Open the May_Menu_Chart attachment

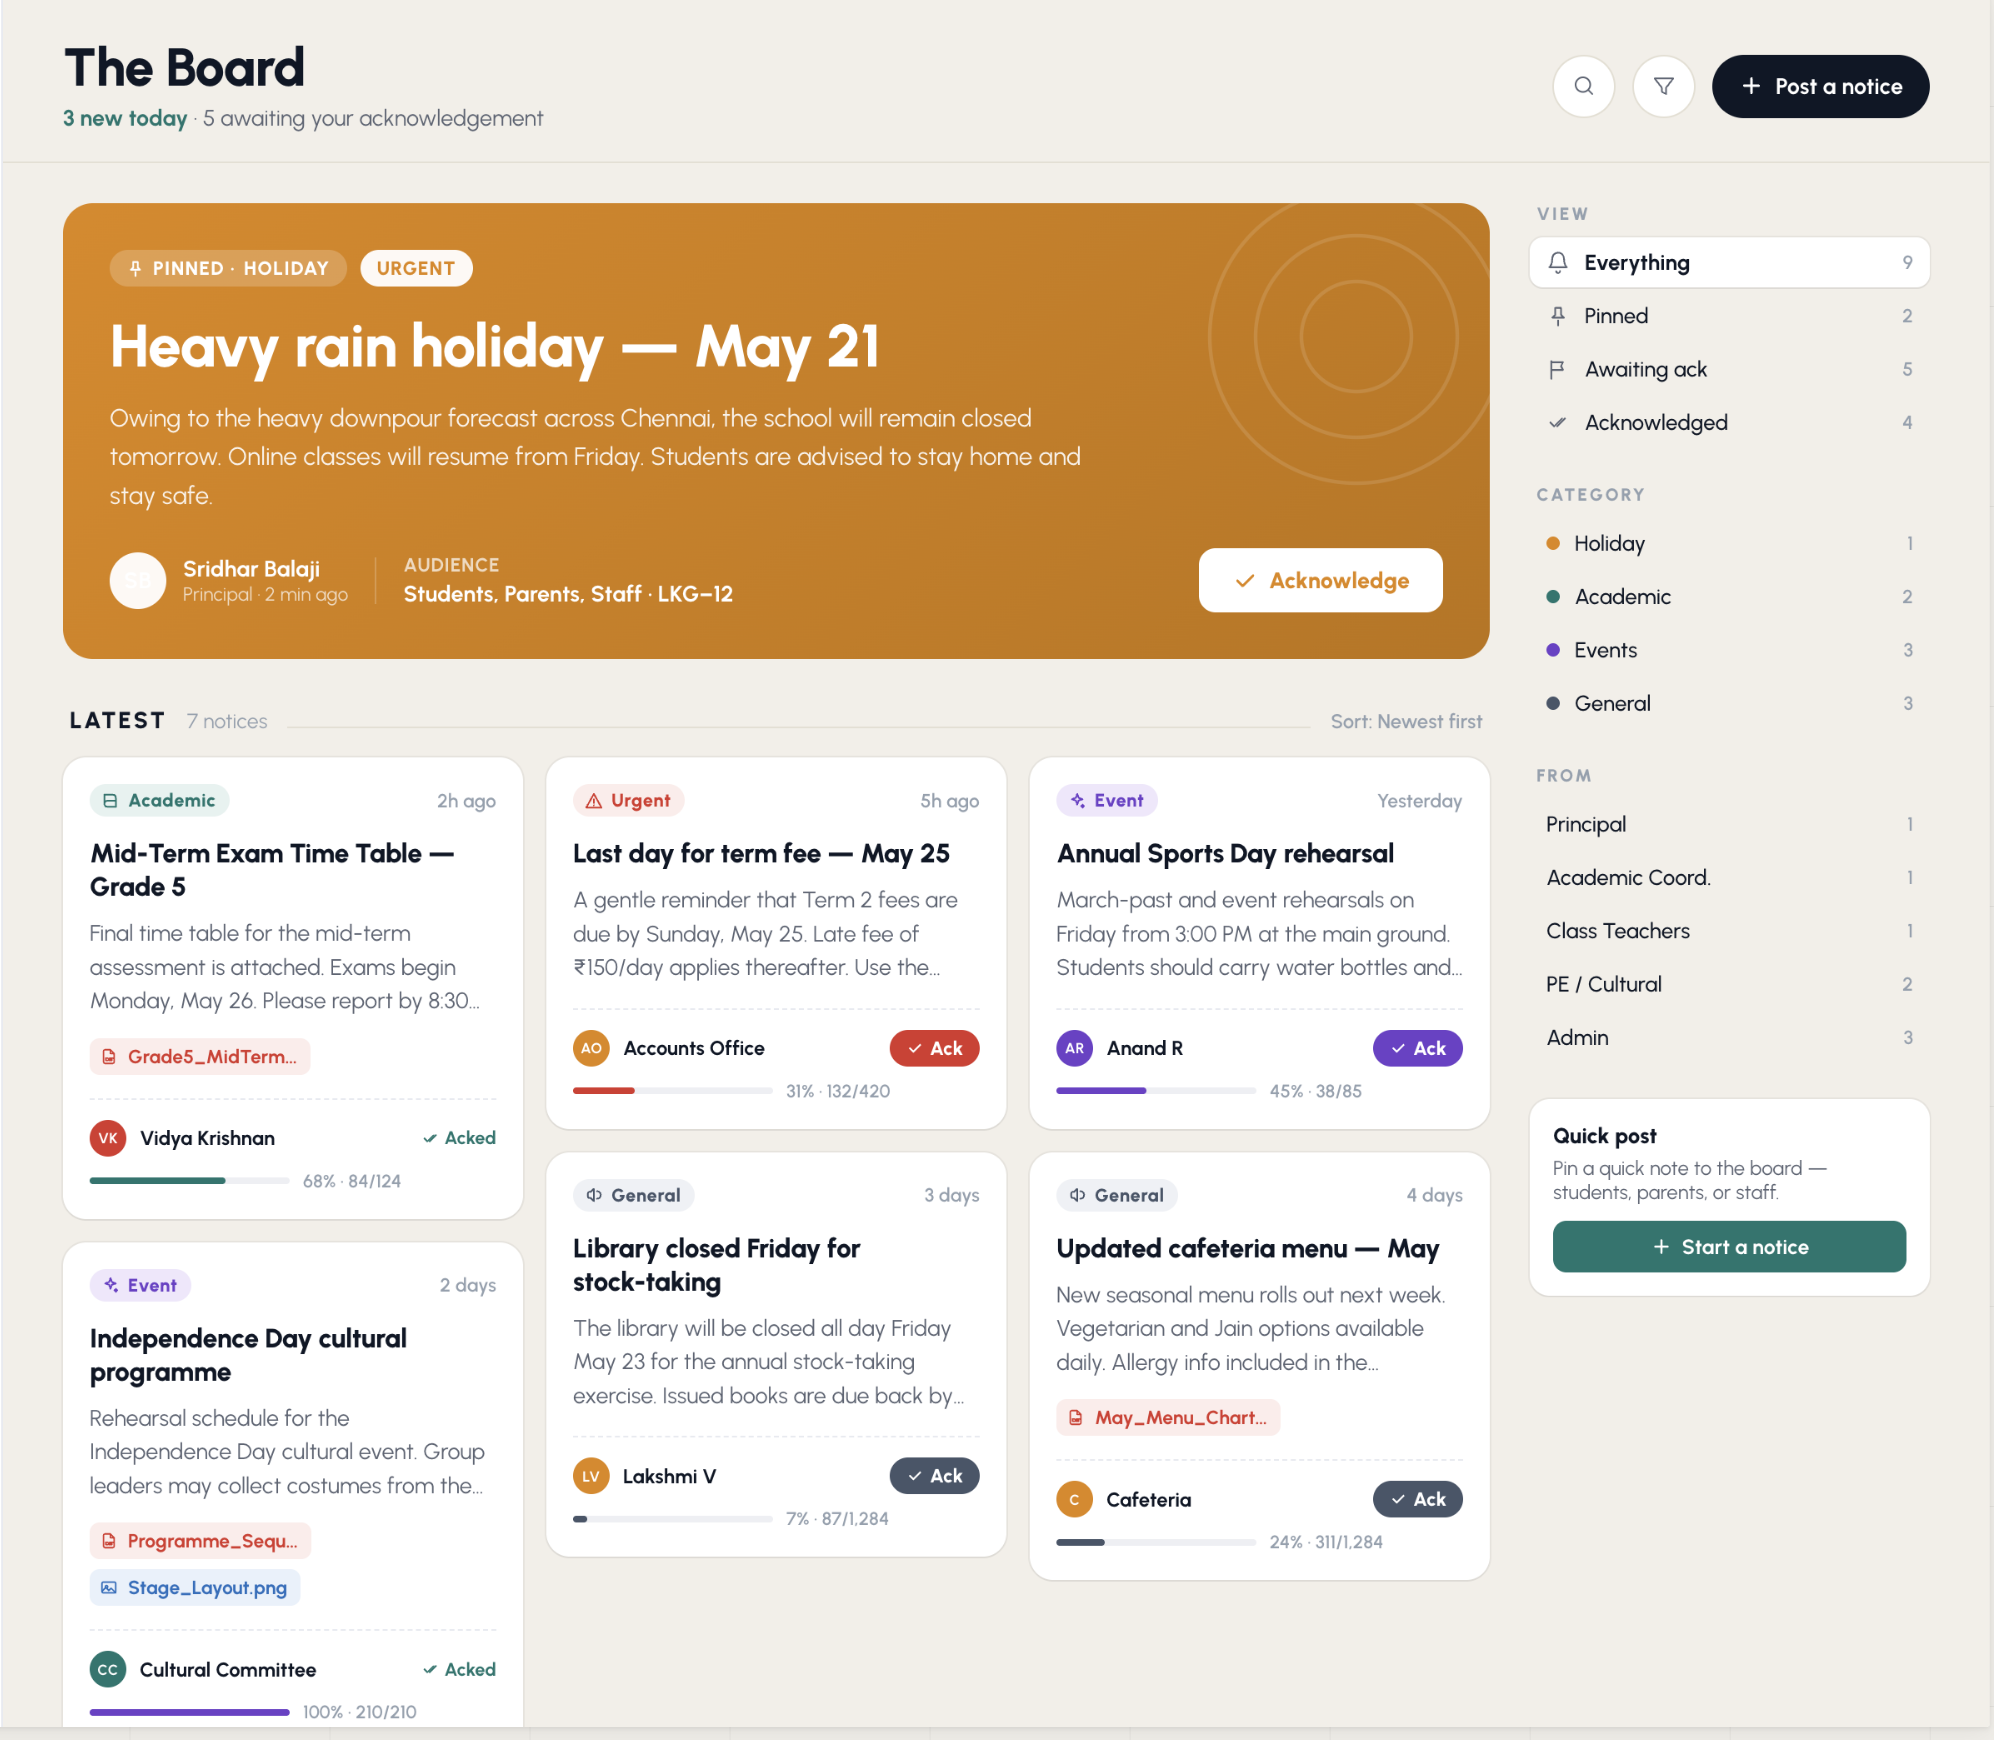[x=1168, y=1418]
